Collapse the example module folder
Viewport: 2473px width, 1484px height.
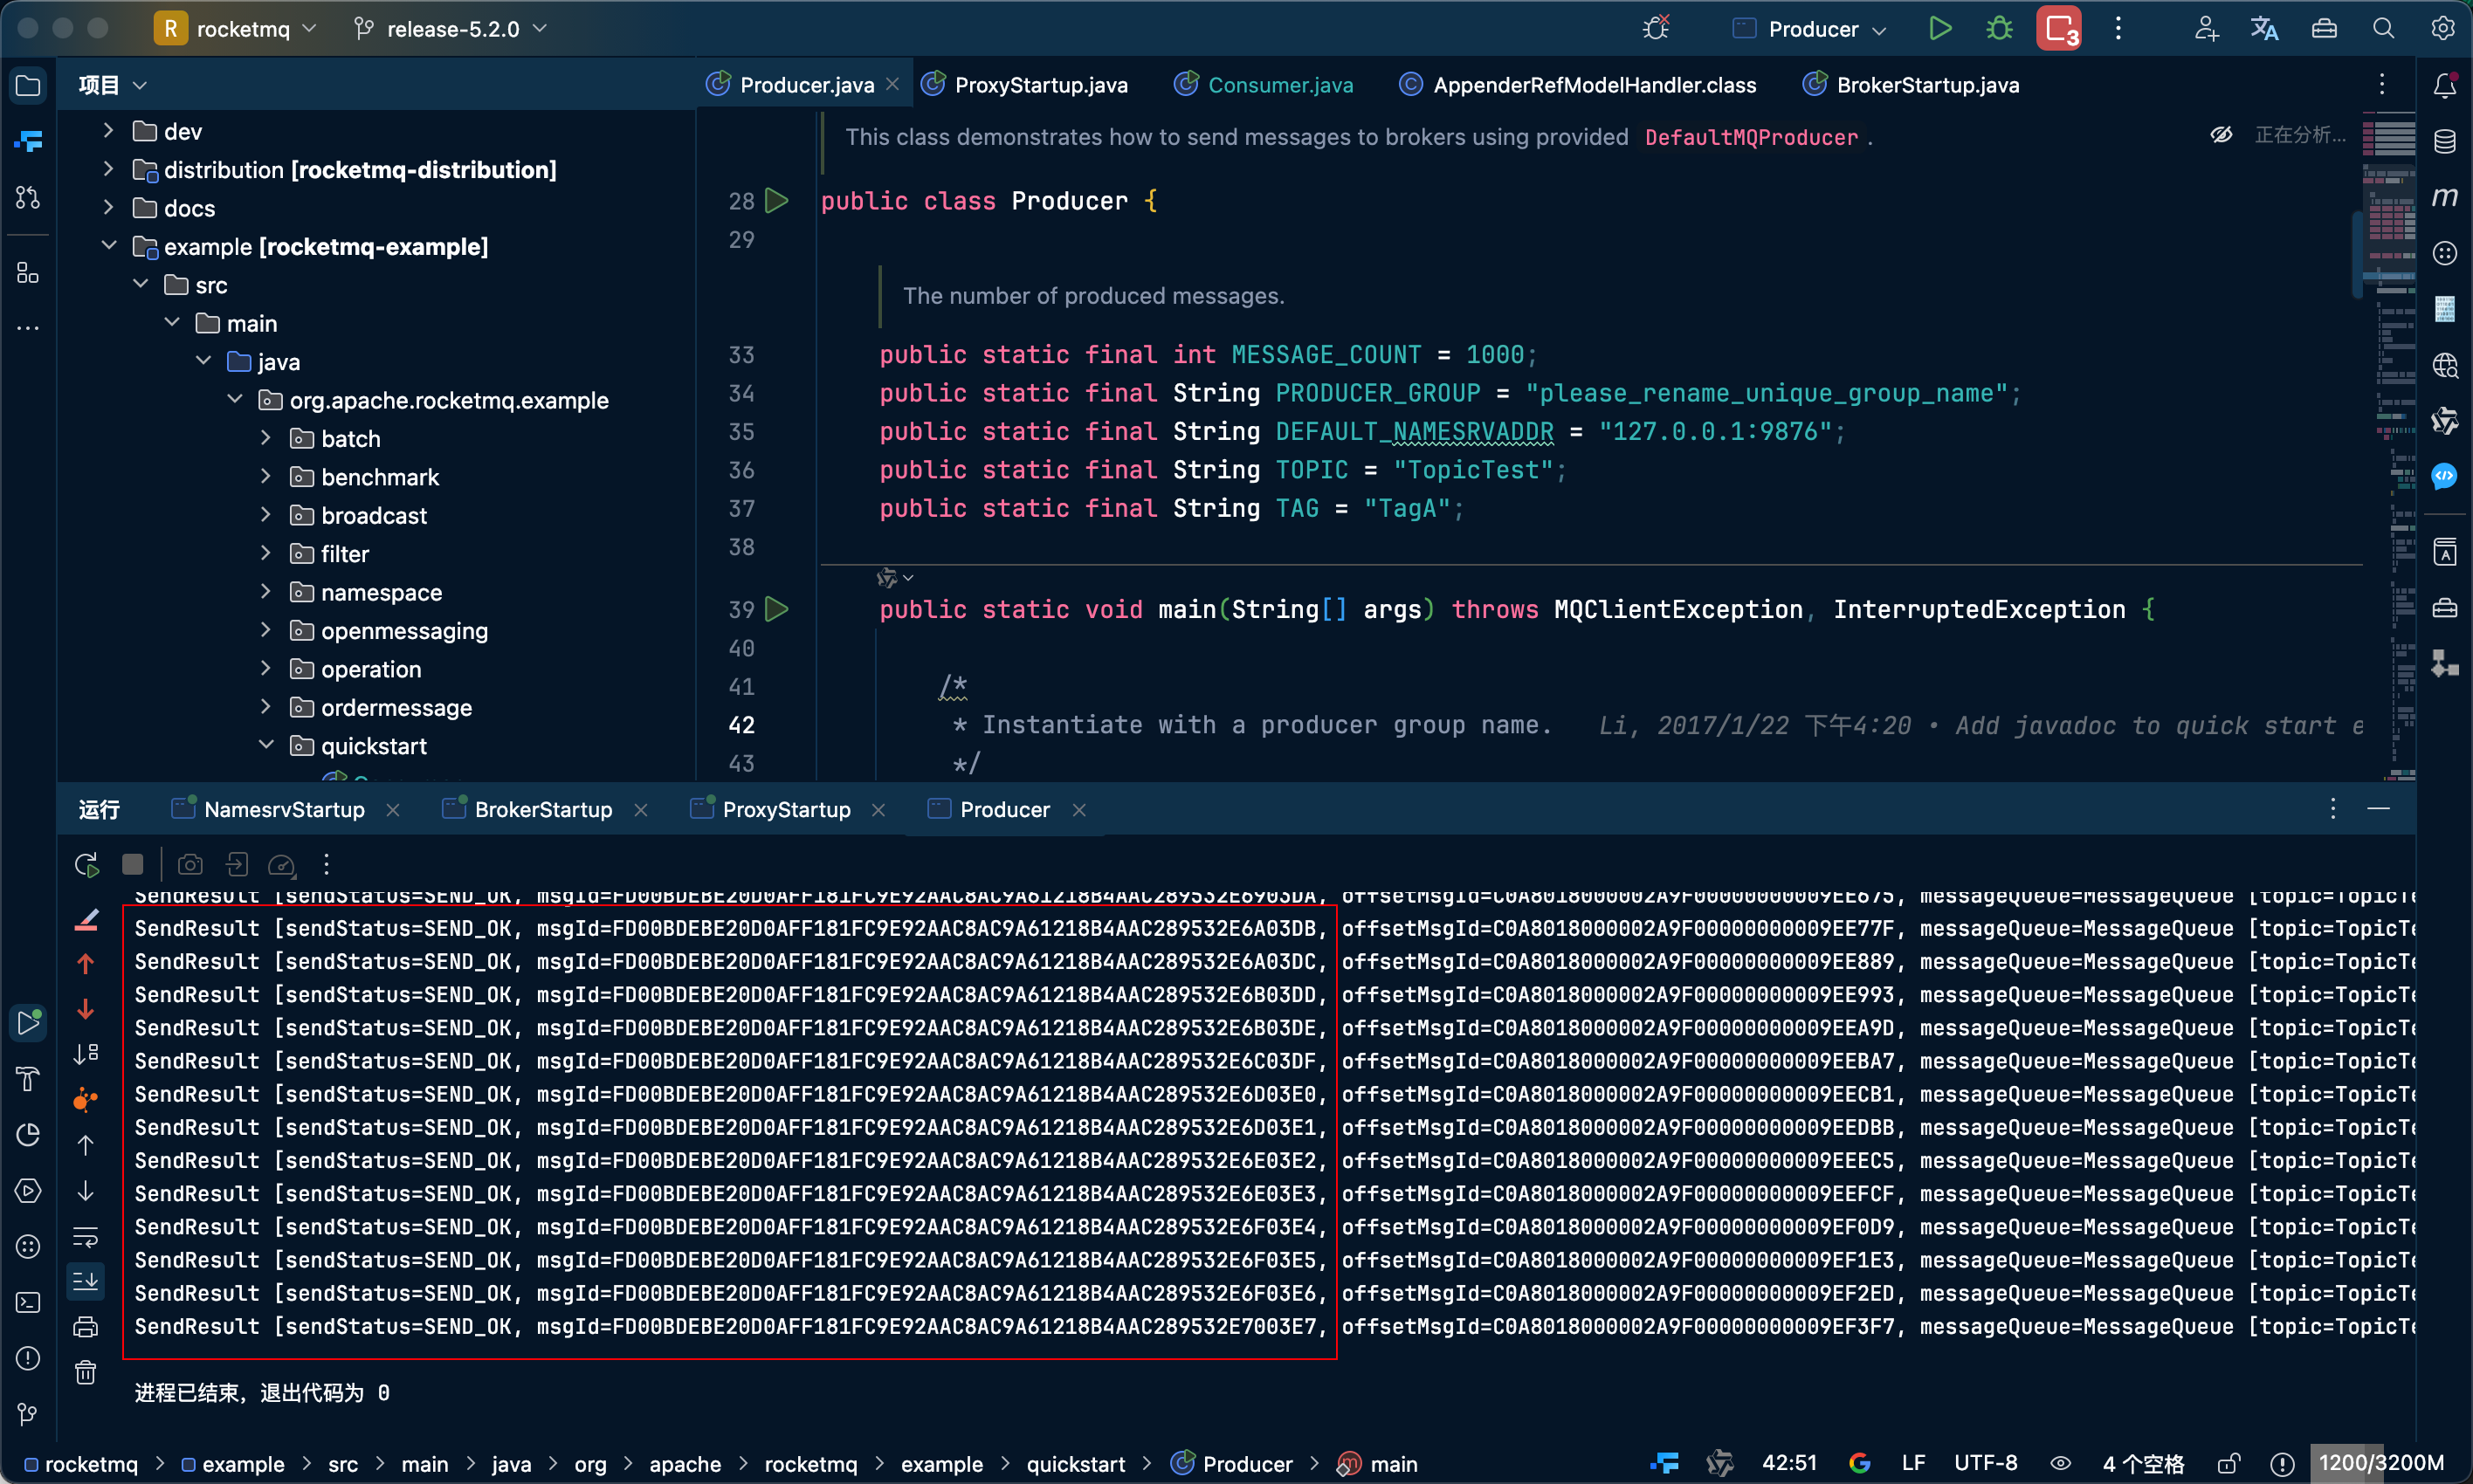tap(109, 246)
